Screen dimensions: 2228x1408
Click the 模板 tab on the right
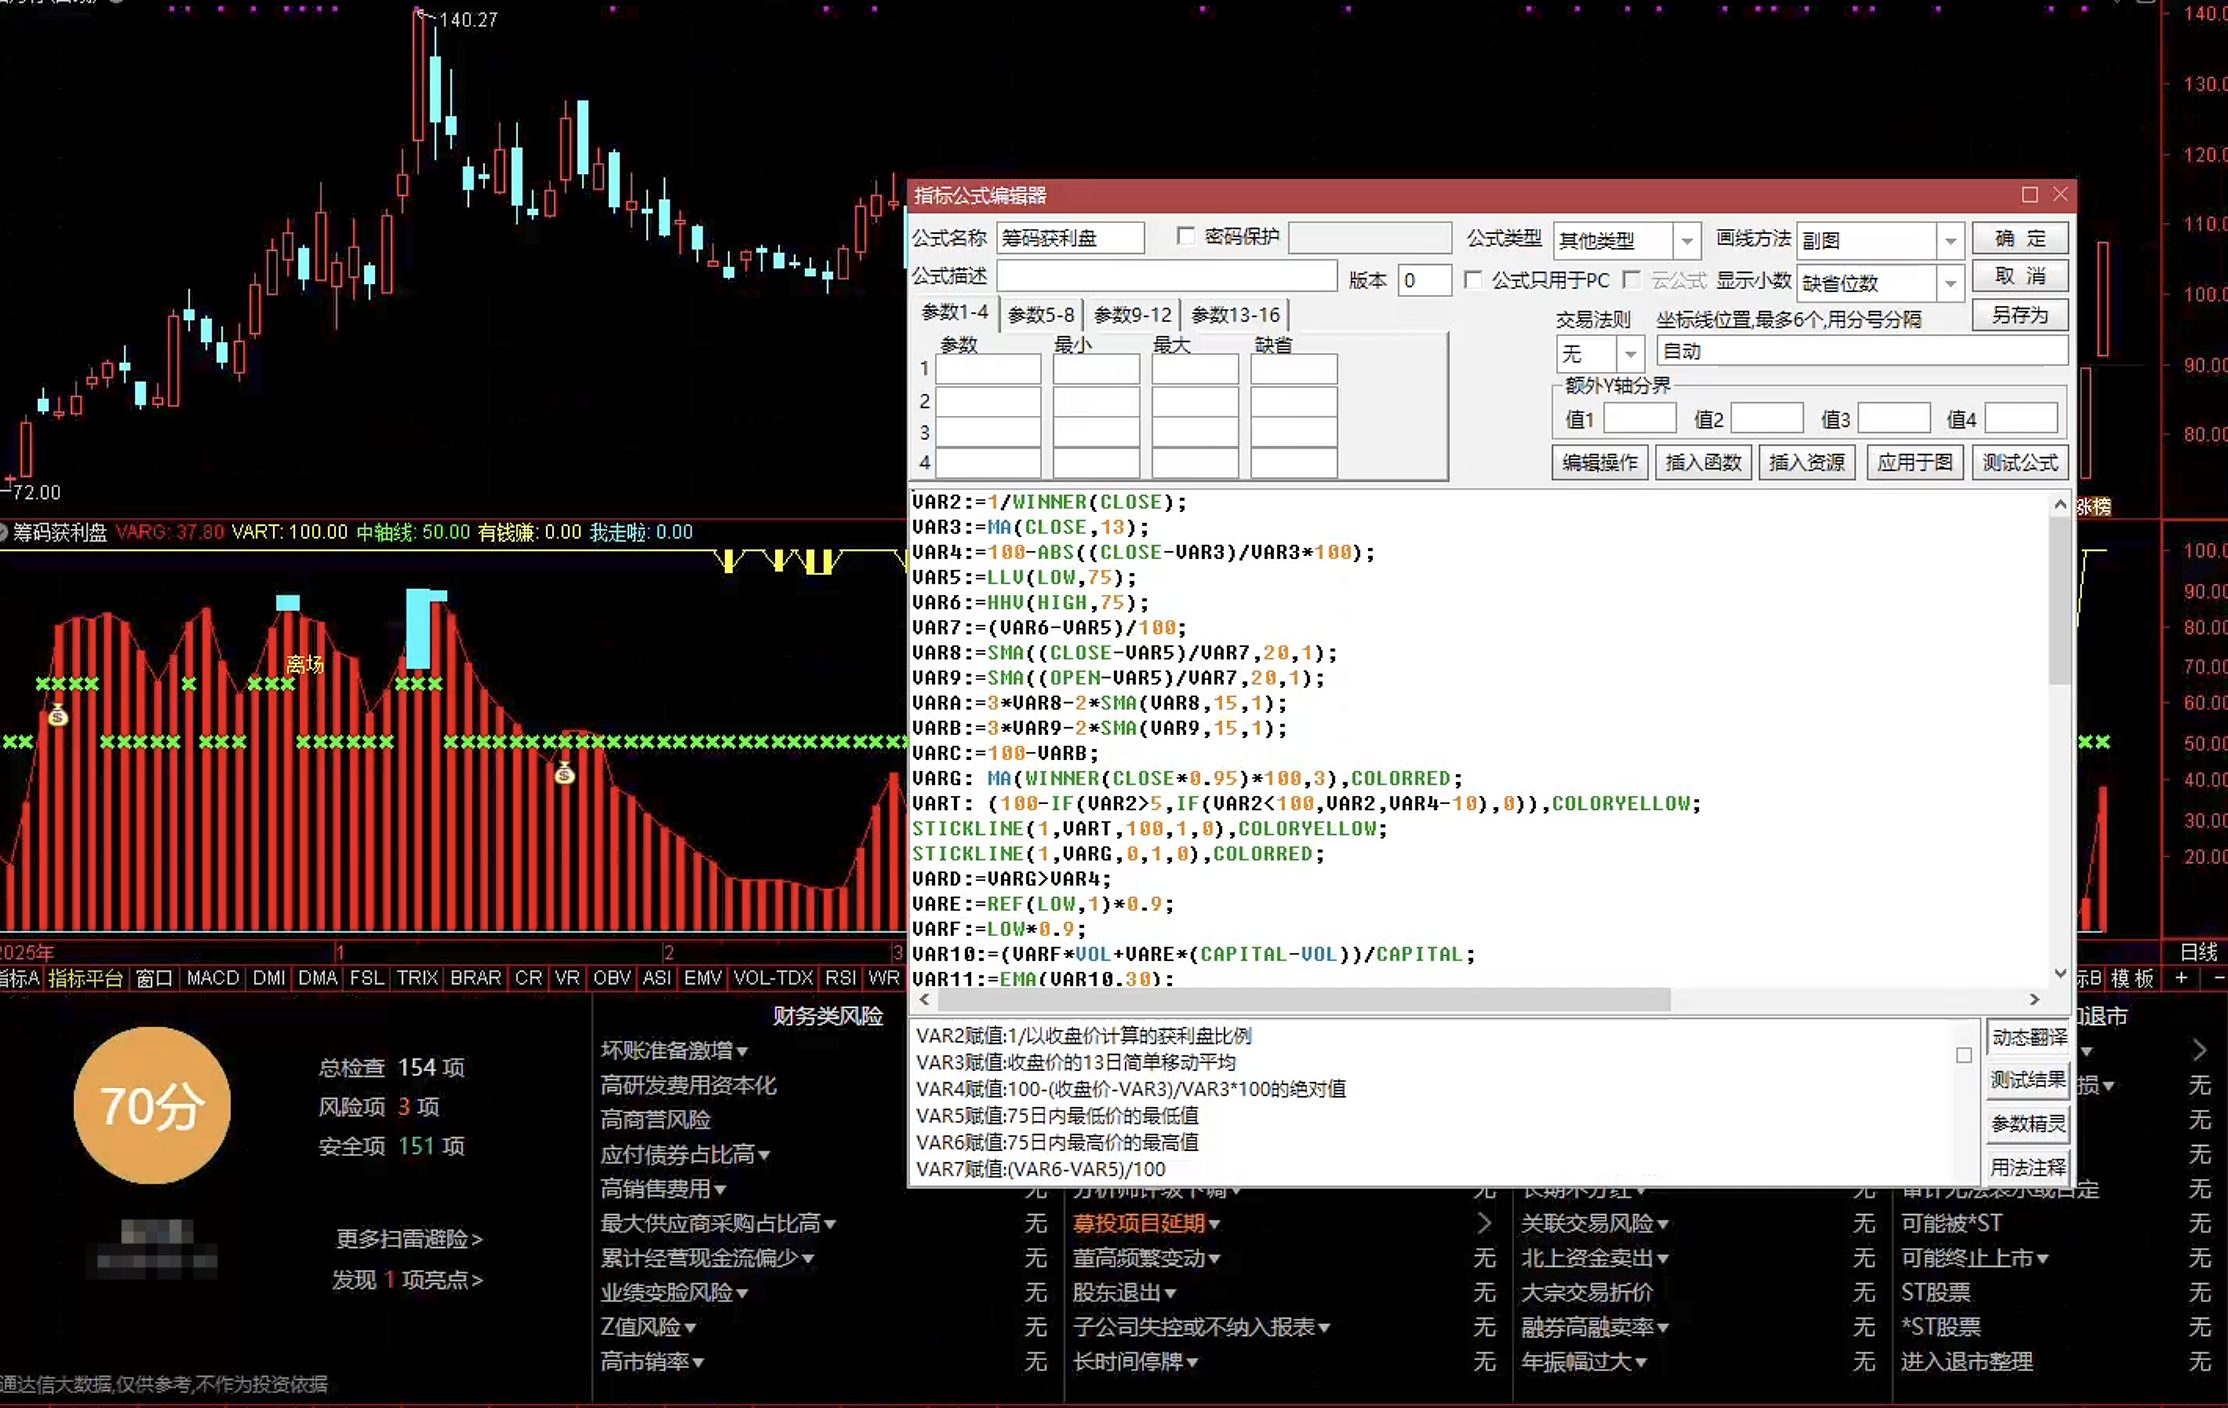tap(2132, 978)
